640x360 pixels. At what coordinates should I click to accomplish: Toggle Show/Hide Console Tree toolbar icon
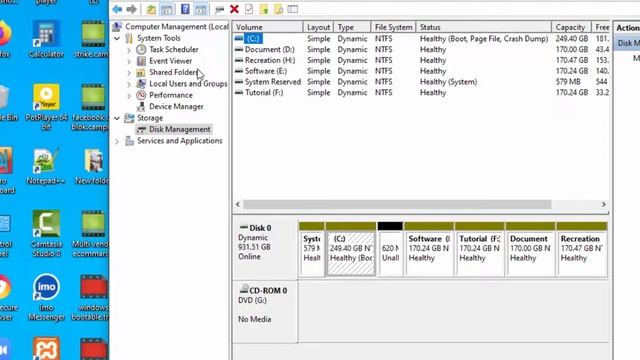coord(167,9)
